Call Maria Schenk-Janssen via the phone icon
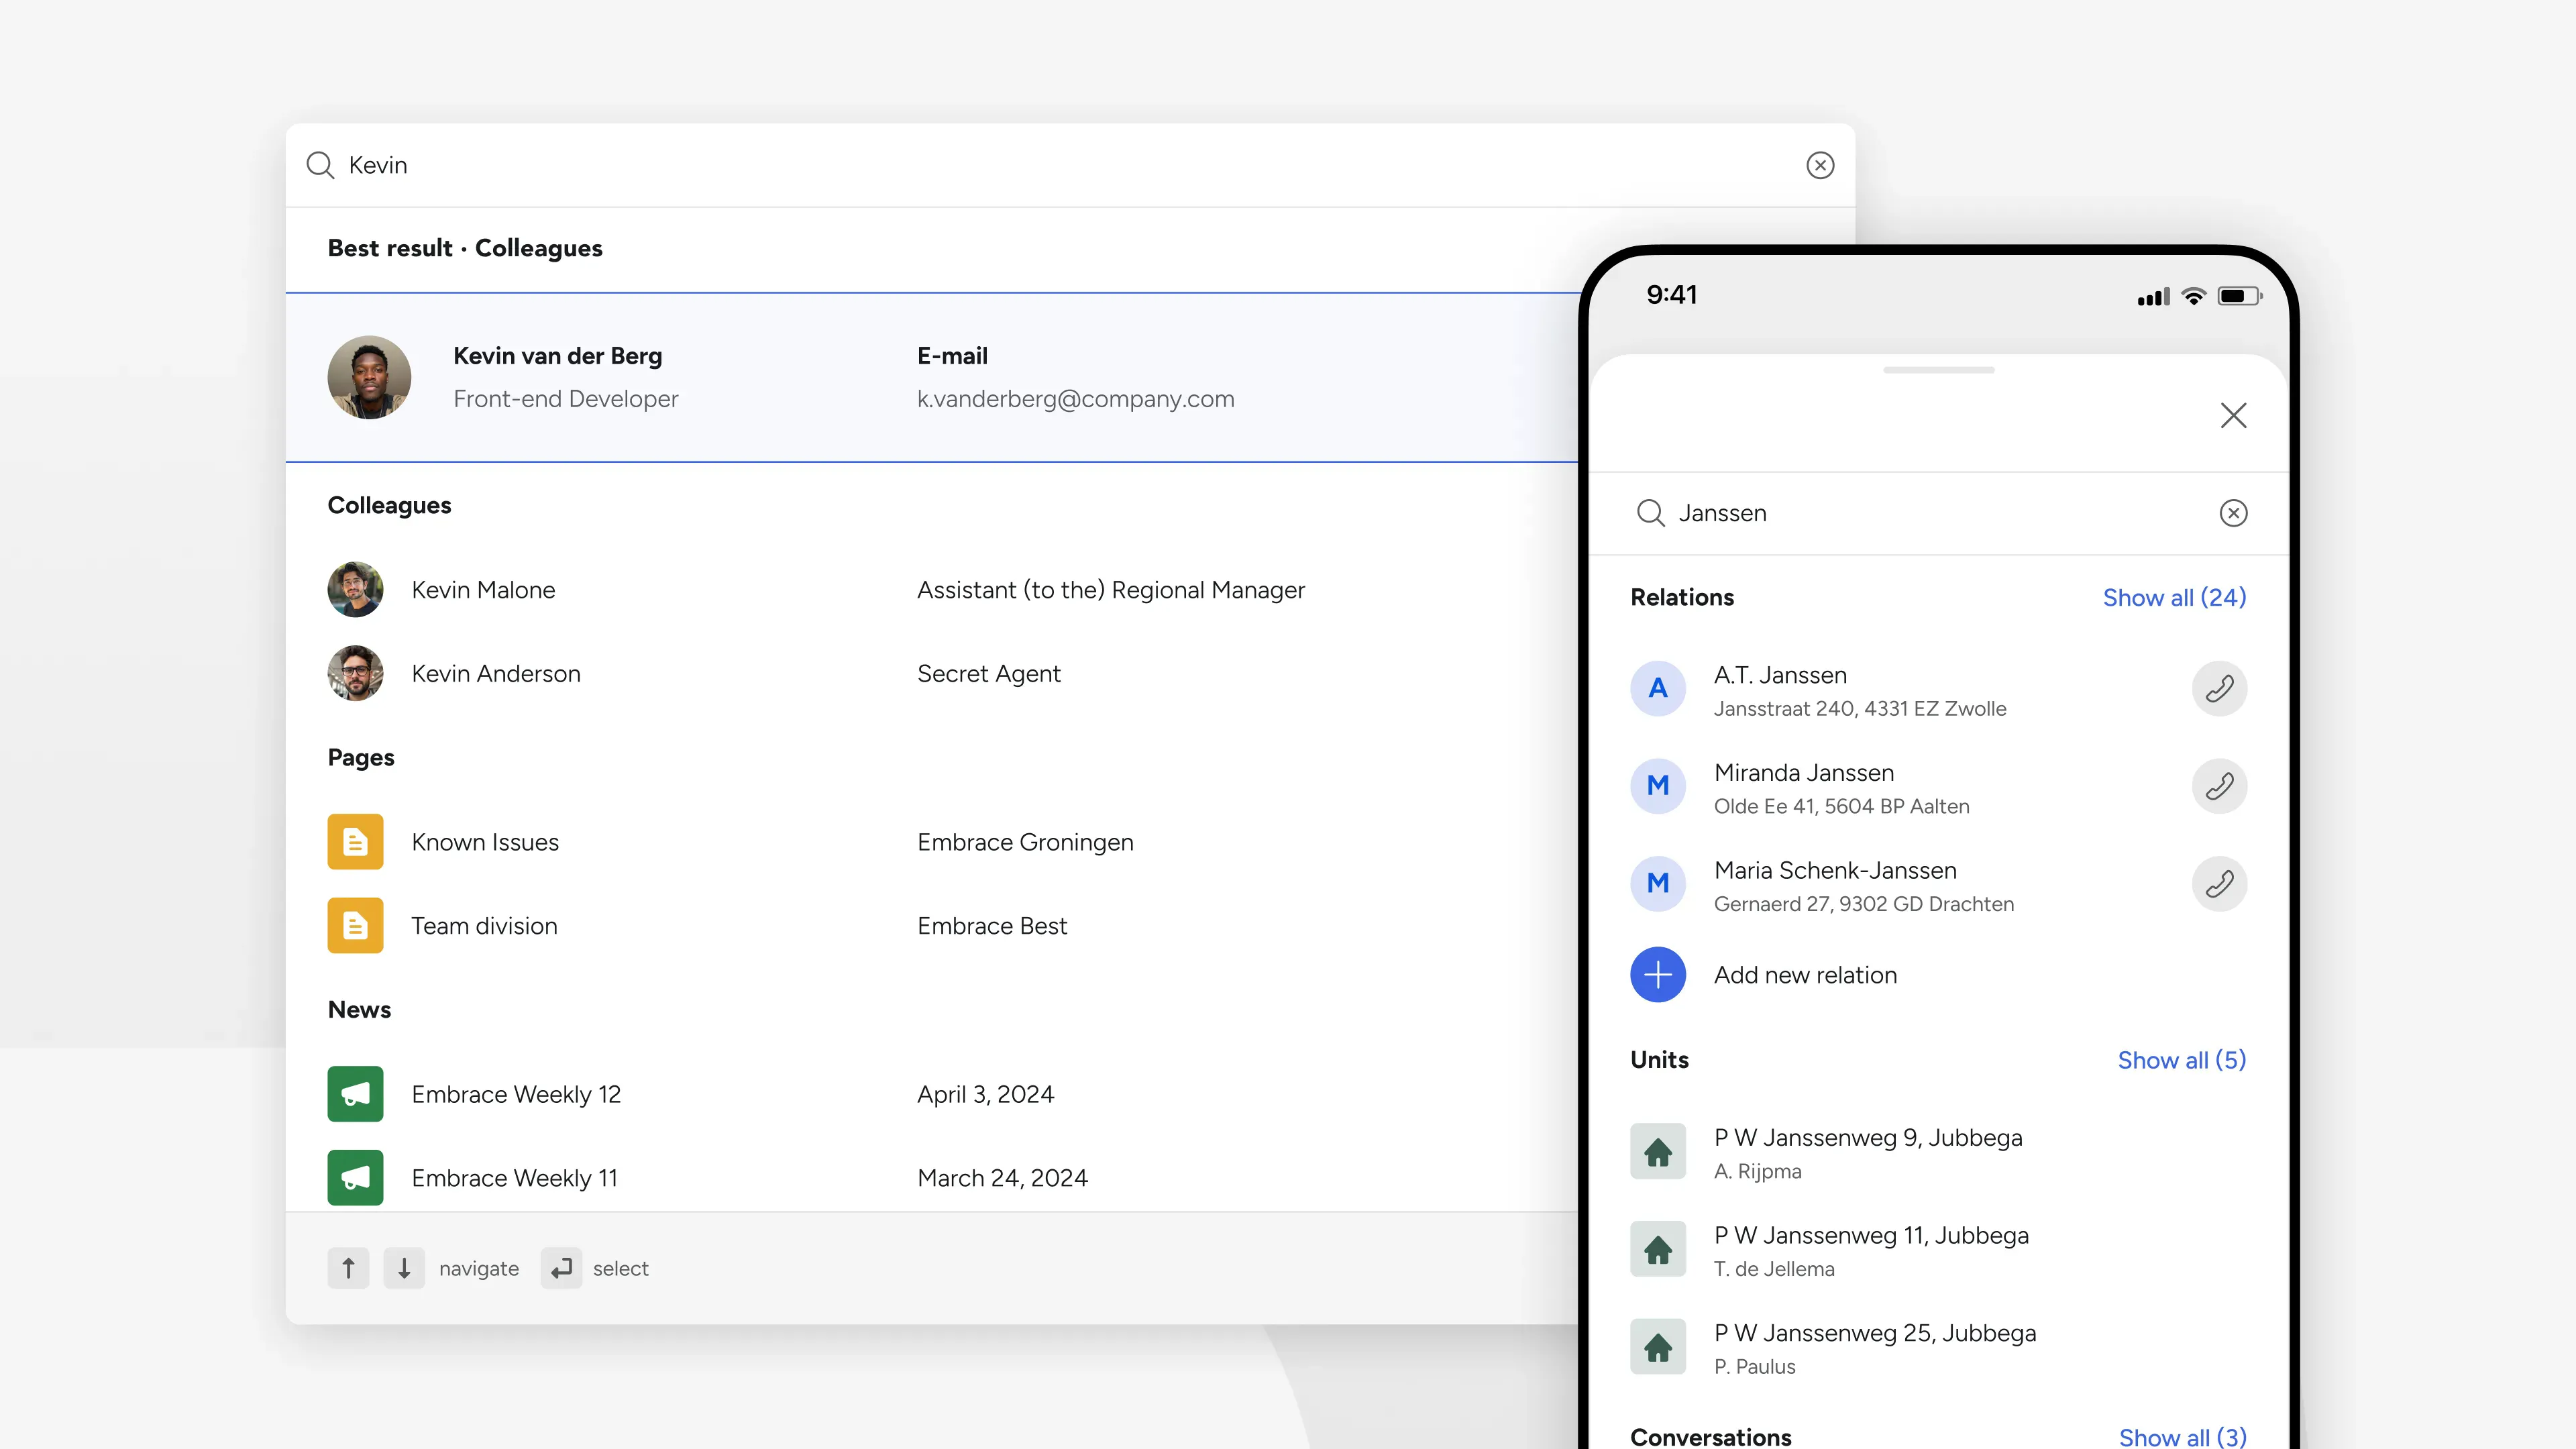The image size is (2576, 1449). [2219, 883]
